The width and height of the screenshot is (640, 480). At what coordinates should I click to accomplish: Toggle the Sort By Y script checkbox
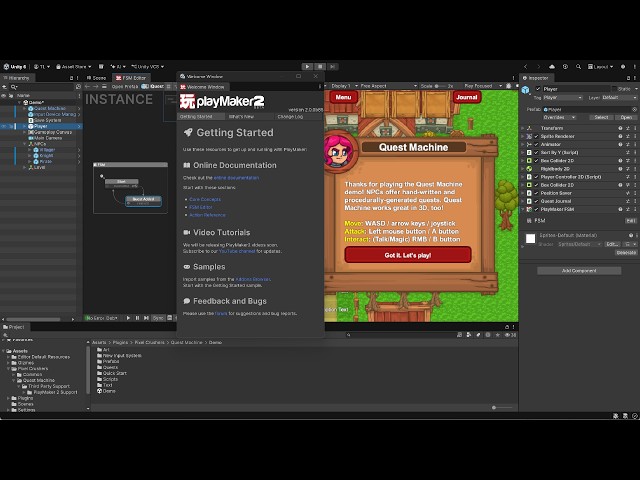click(536, 153)
